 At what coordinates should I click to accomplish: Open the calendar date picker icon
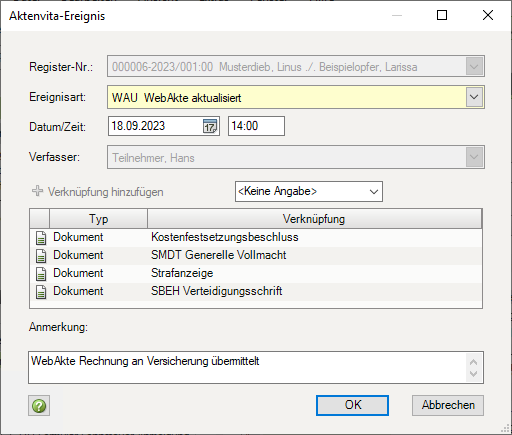[x=210, y=126]
